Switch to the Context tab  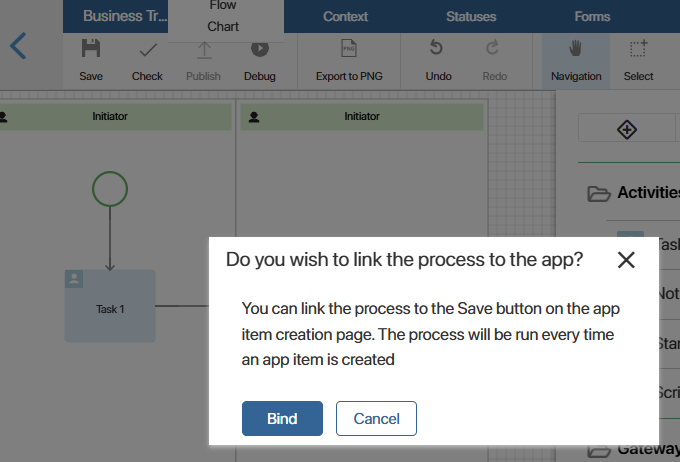pos(345,16)
